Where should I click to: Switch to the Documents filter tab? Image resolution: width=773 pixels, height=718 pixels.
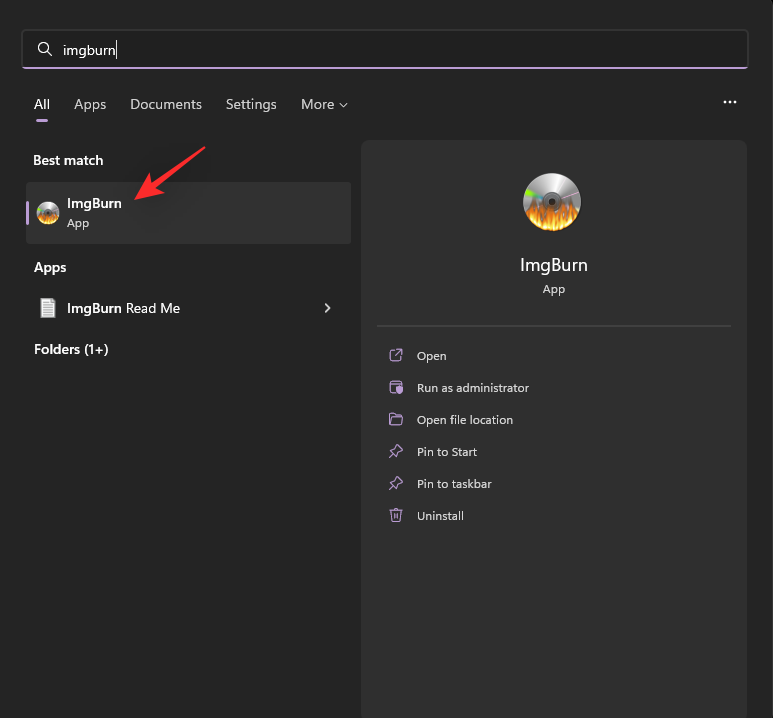166,105
